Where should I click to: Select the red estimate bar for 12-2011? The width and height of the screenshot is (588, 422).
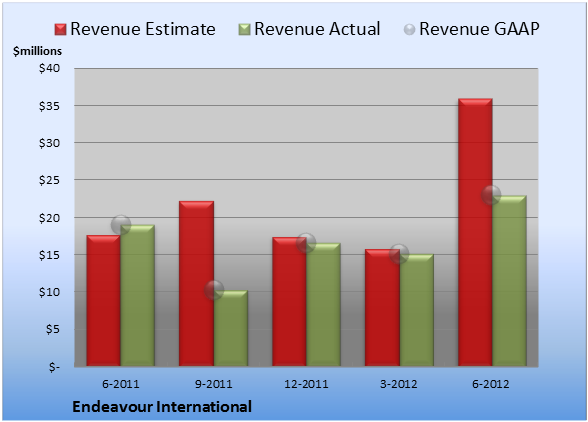[290, 302]
